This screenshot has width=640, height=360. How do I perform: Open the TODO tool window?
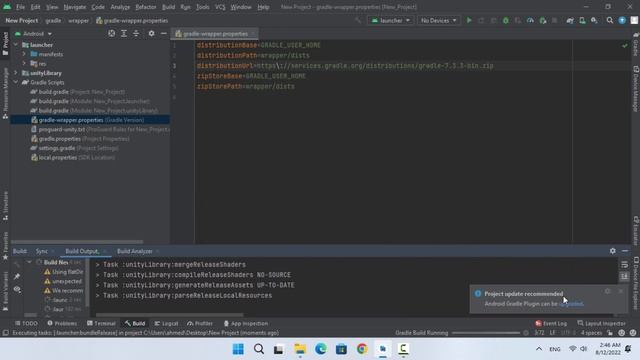[27, 323]
